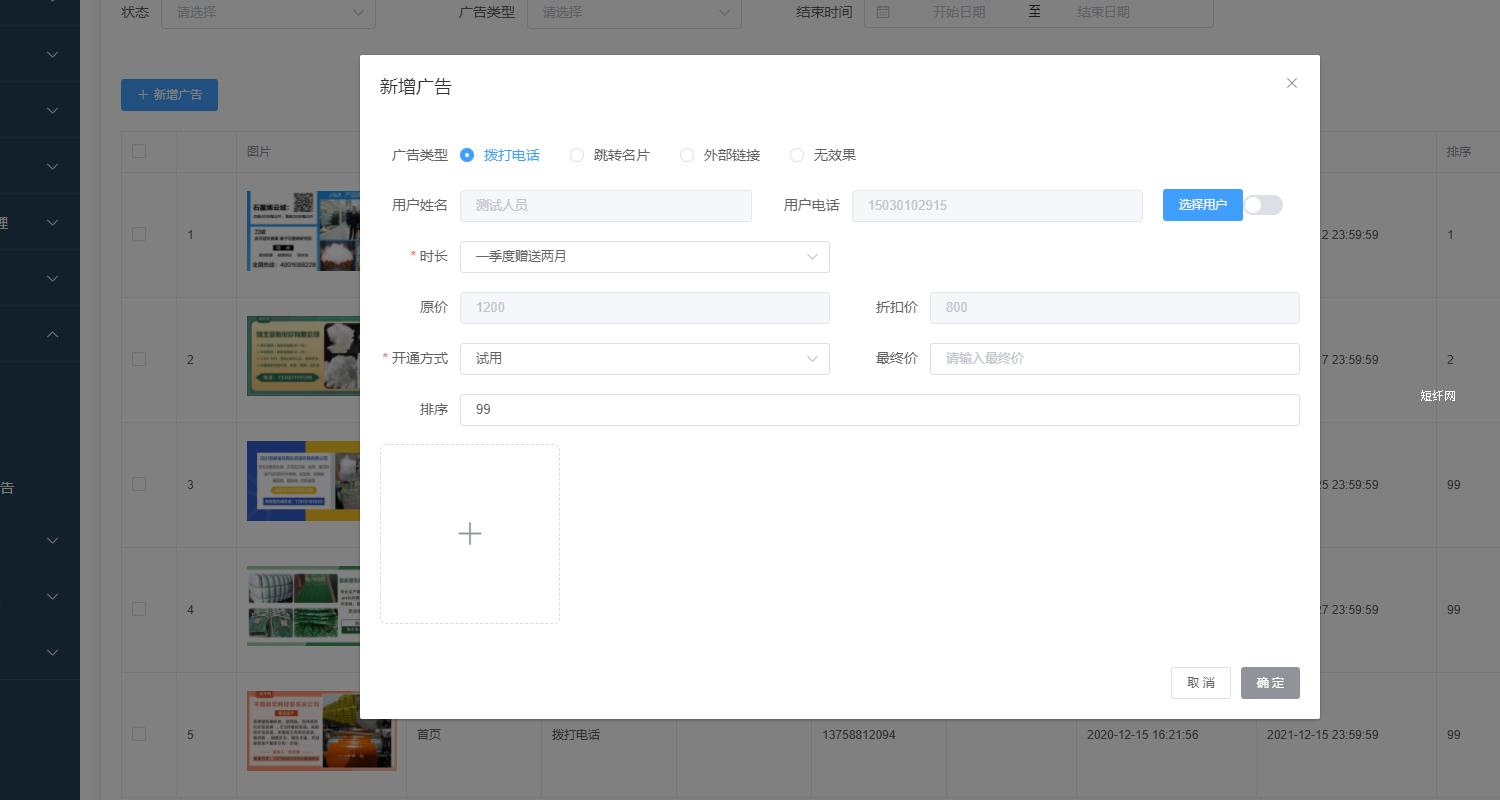Click the 选择用户 button

(1202, 205)
